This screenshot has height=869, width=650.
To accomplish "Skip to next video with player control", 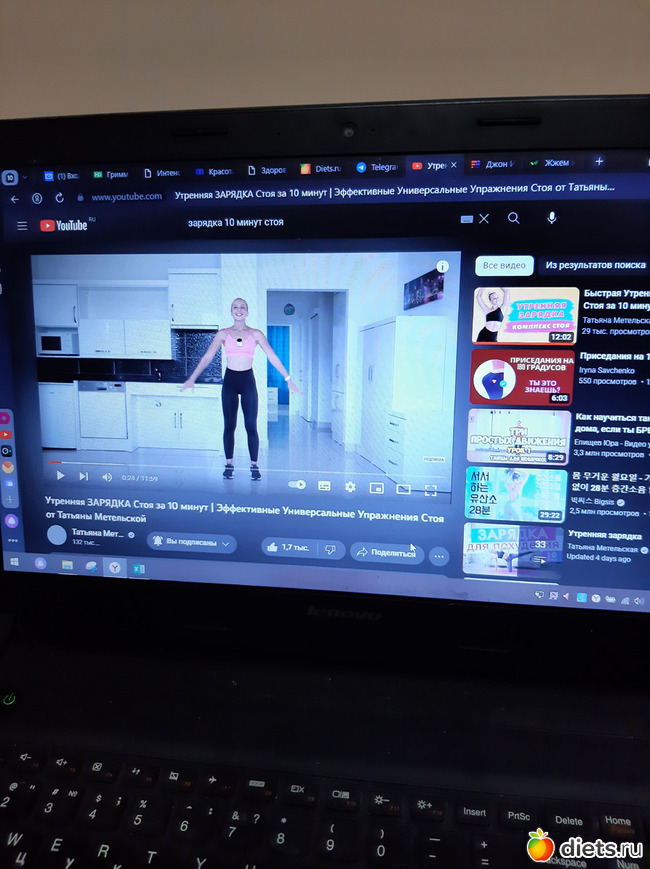I will coord(83,477).
